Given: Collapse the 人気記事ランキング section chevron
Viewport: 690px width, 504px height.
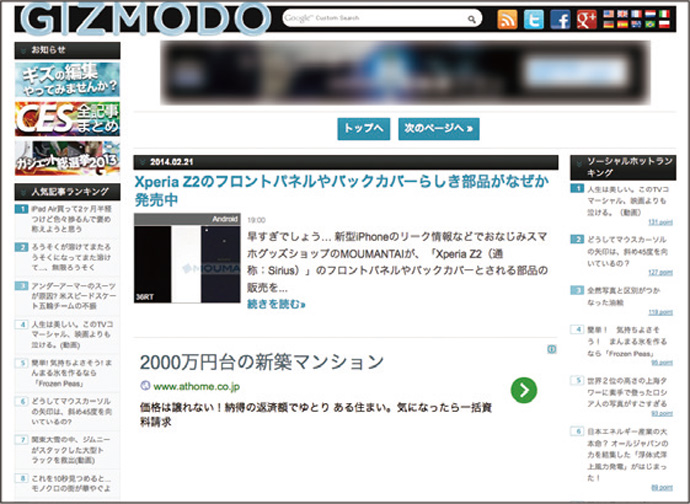Looking at the screenshot, I should [23, 192].
